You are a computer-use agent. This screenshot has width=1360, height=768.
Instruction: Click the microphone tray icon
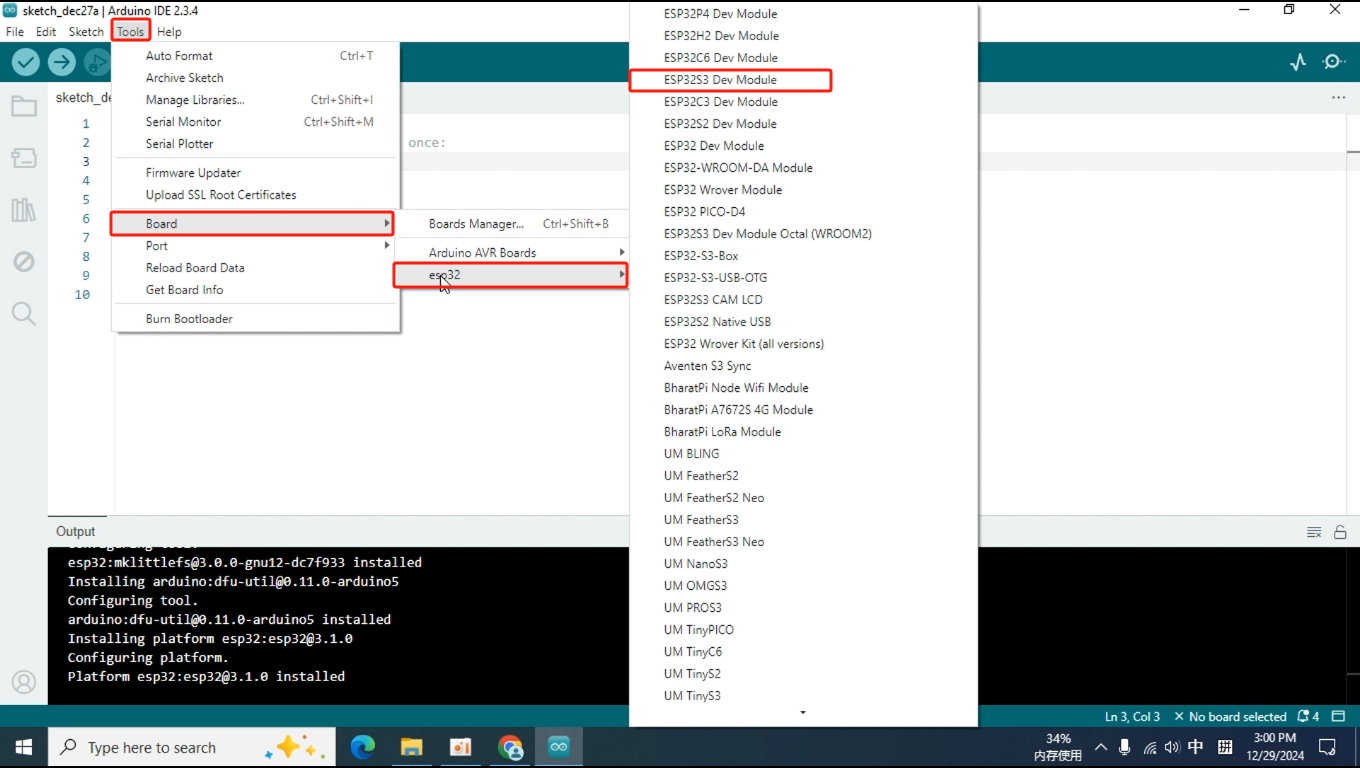(x=1125, y=747)
